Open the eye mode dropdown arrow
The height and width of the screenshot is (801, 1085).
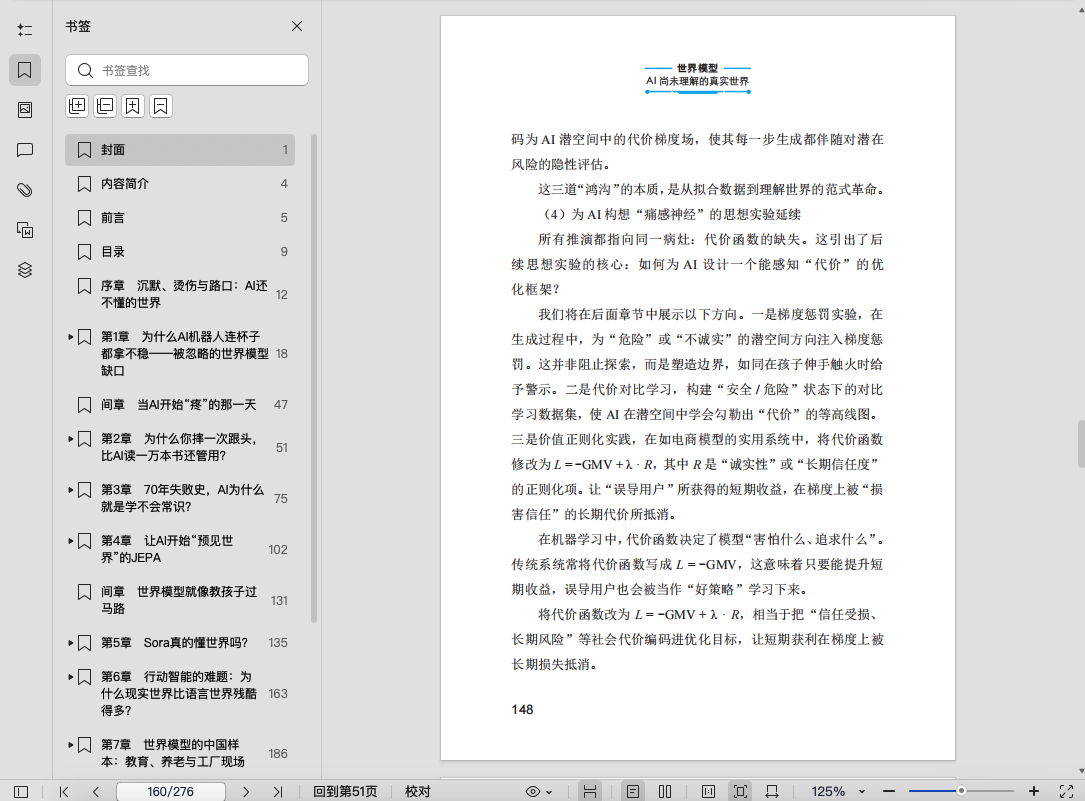[x=549, y=792]
